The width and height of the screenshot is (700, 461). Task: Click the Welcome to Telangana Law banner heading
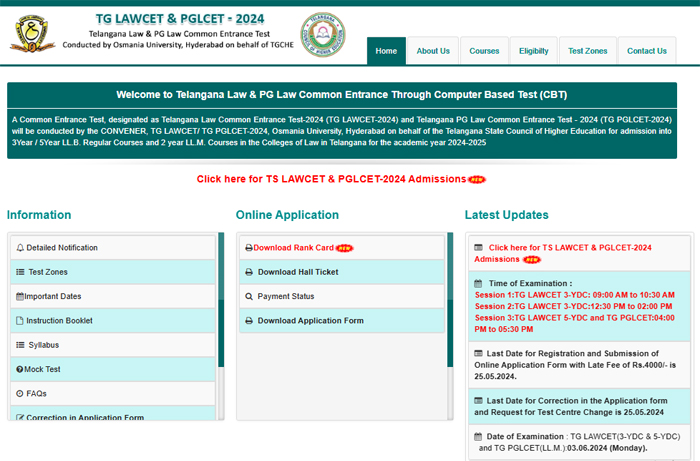coord(342,95)
